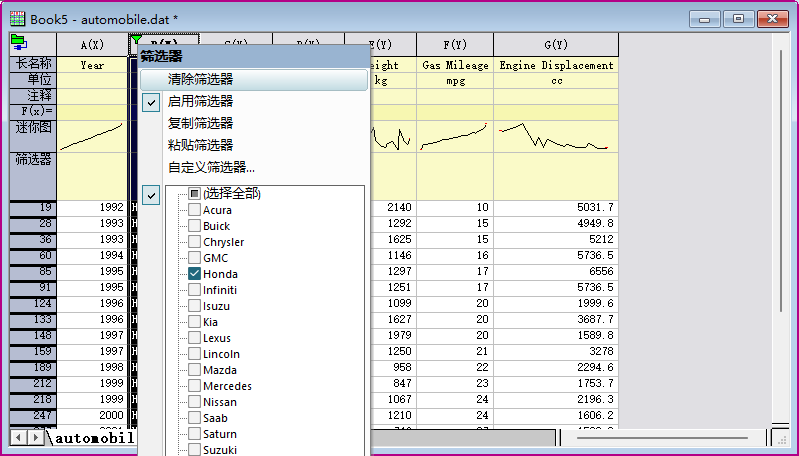Image resolution: width=799 pixels, height=456 pixels.
Task: Click the workbook organizer icon in top-left corner
Action: point(18,41)
